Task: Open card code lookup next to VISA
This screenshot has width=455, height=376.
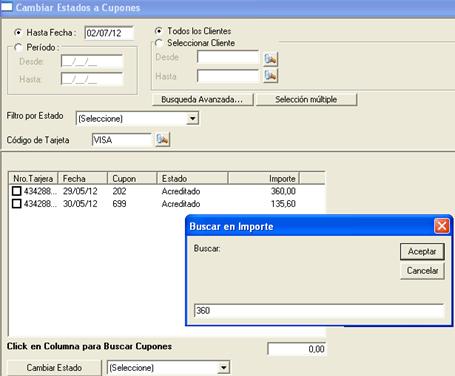Action: [x=163, y=139]
